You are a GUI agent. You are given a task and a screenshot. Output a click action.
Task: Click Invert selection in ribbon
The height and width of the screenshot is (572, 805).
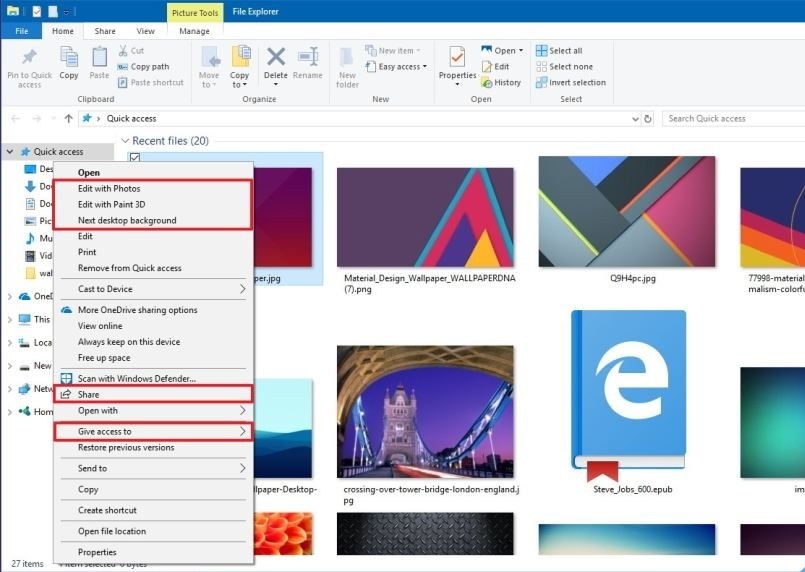(571, 83)
